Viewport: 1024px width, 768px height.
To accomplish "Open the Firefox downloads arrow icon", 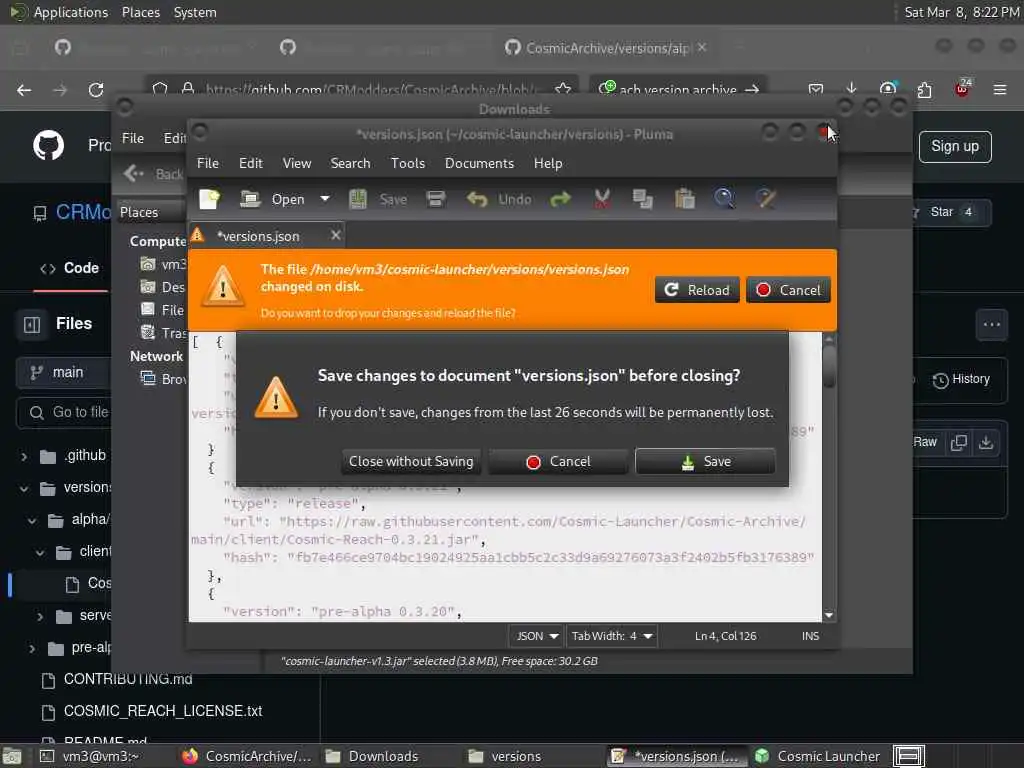I will (851, 89).
